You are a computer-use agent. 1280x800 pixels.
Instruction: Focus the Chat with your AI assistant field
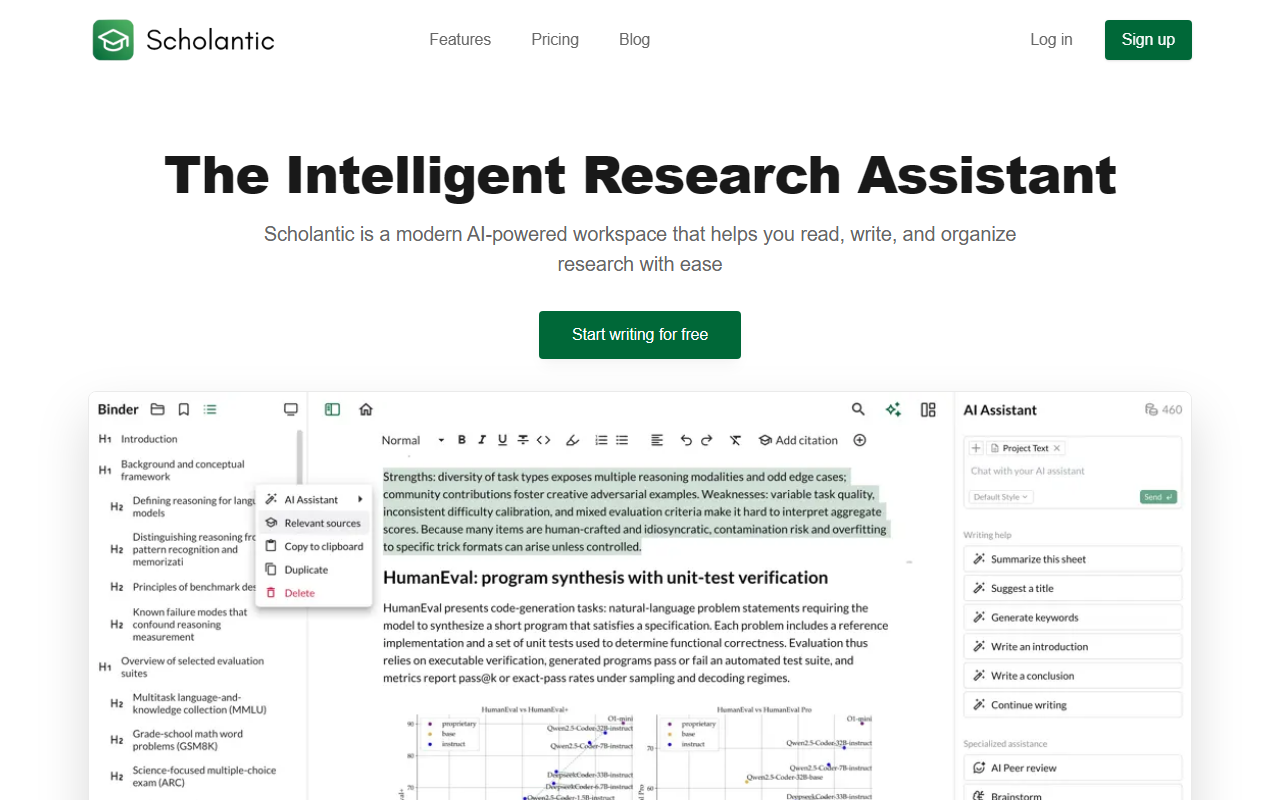(1072, 471)
